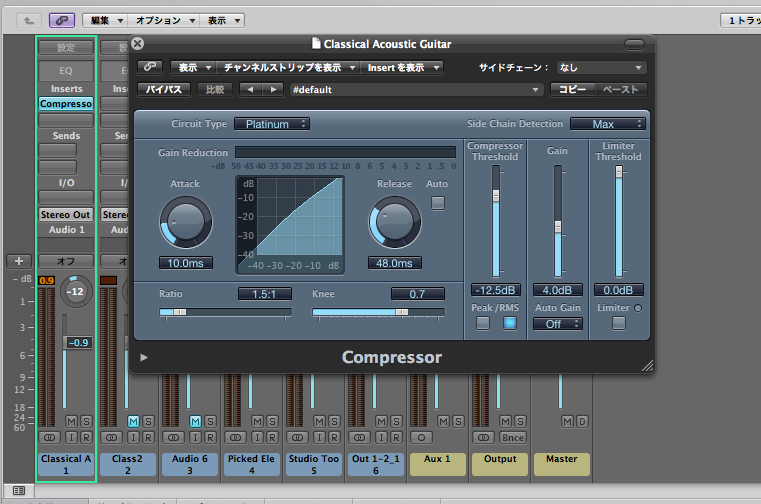Click the Attack knob in Compressor
This screenshot has width=761, height=504.
pyautogui.click(x=185, y=222)
